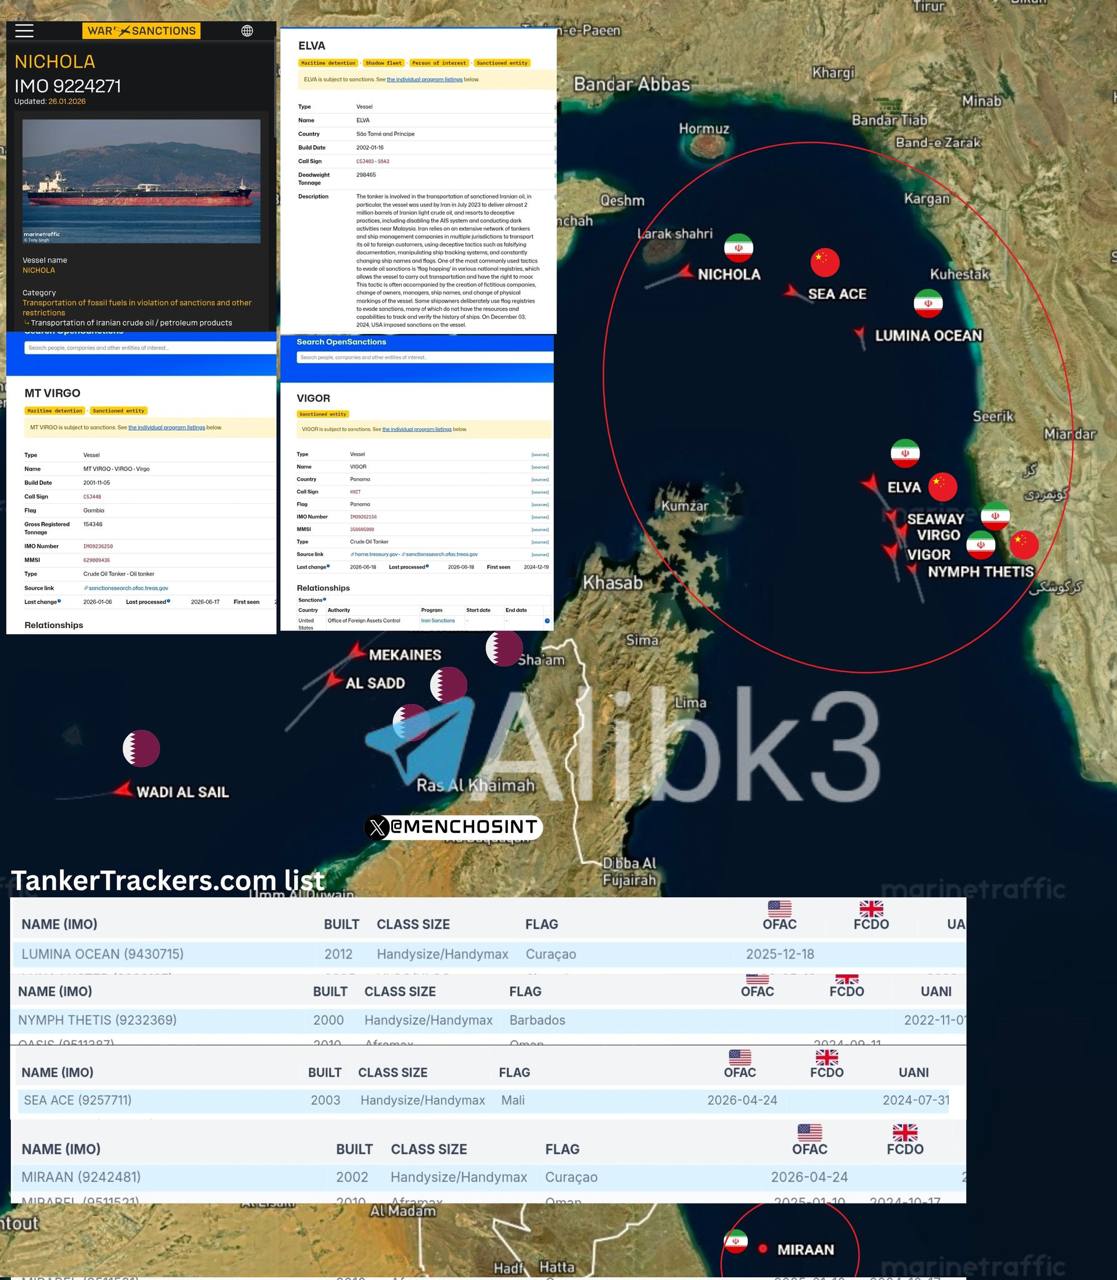Open individual program listings link in MT VIRGO panel

(168, 427)
